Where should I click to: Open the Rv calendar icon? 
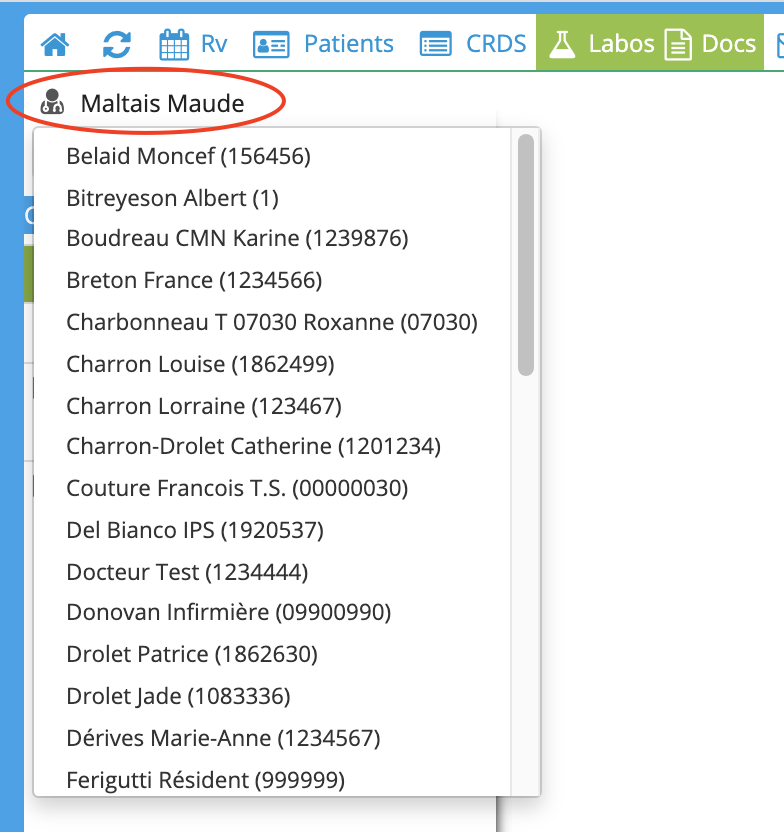click(174, 45)
